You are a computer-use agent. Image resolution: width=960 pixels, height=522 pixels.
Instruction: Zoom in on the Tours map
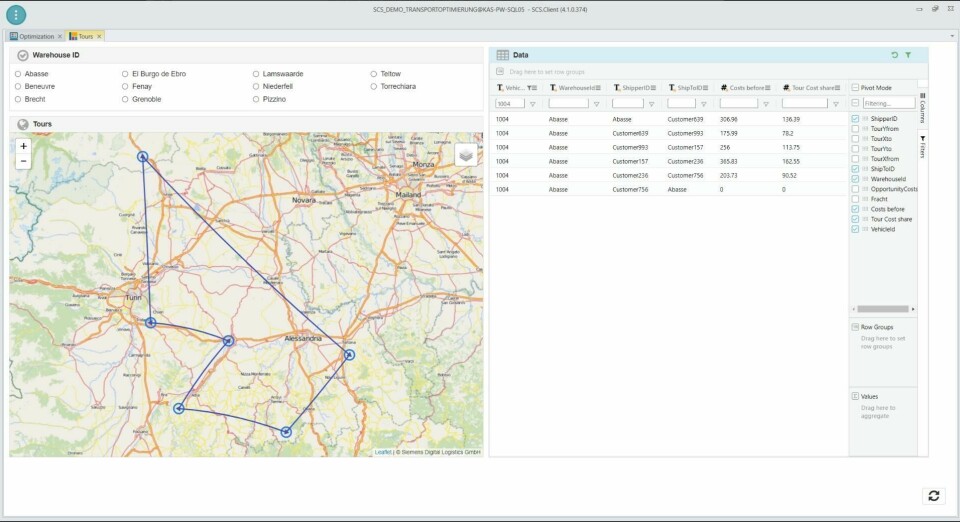click(x=24, y=146)
